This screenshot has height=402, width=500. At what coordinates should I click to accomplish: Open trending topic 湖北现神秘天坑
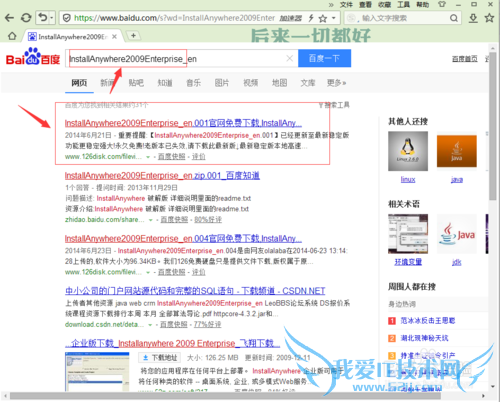coord(424,338)
